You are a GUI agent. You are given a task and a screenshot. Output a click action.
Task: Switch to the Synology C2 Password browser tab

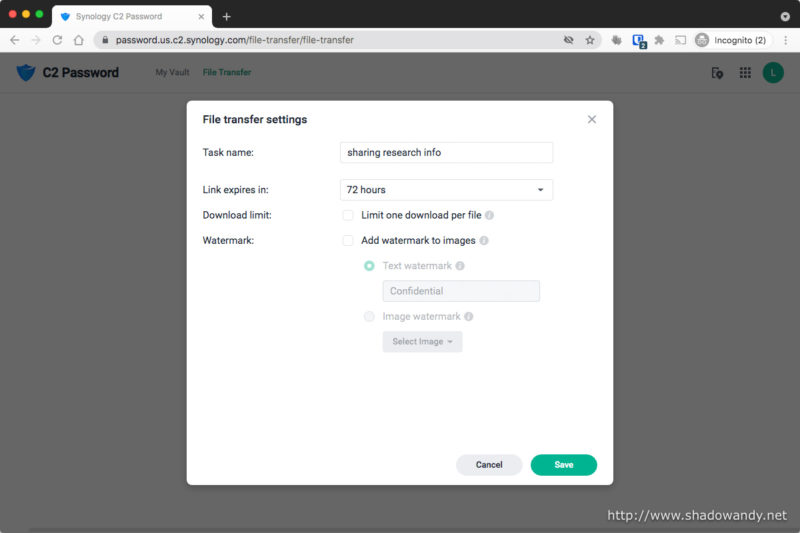coord(132,17)
